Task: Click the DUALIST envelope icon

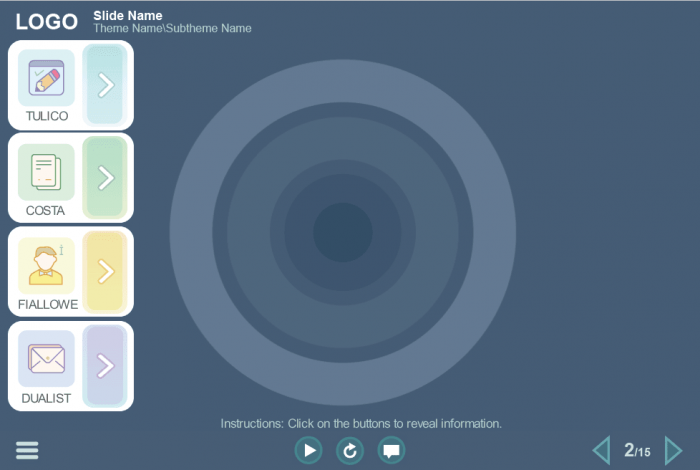Action: pyautogui.click(x=46, y=358)
